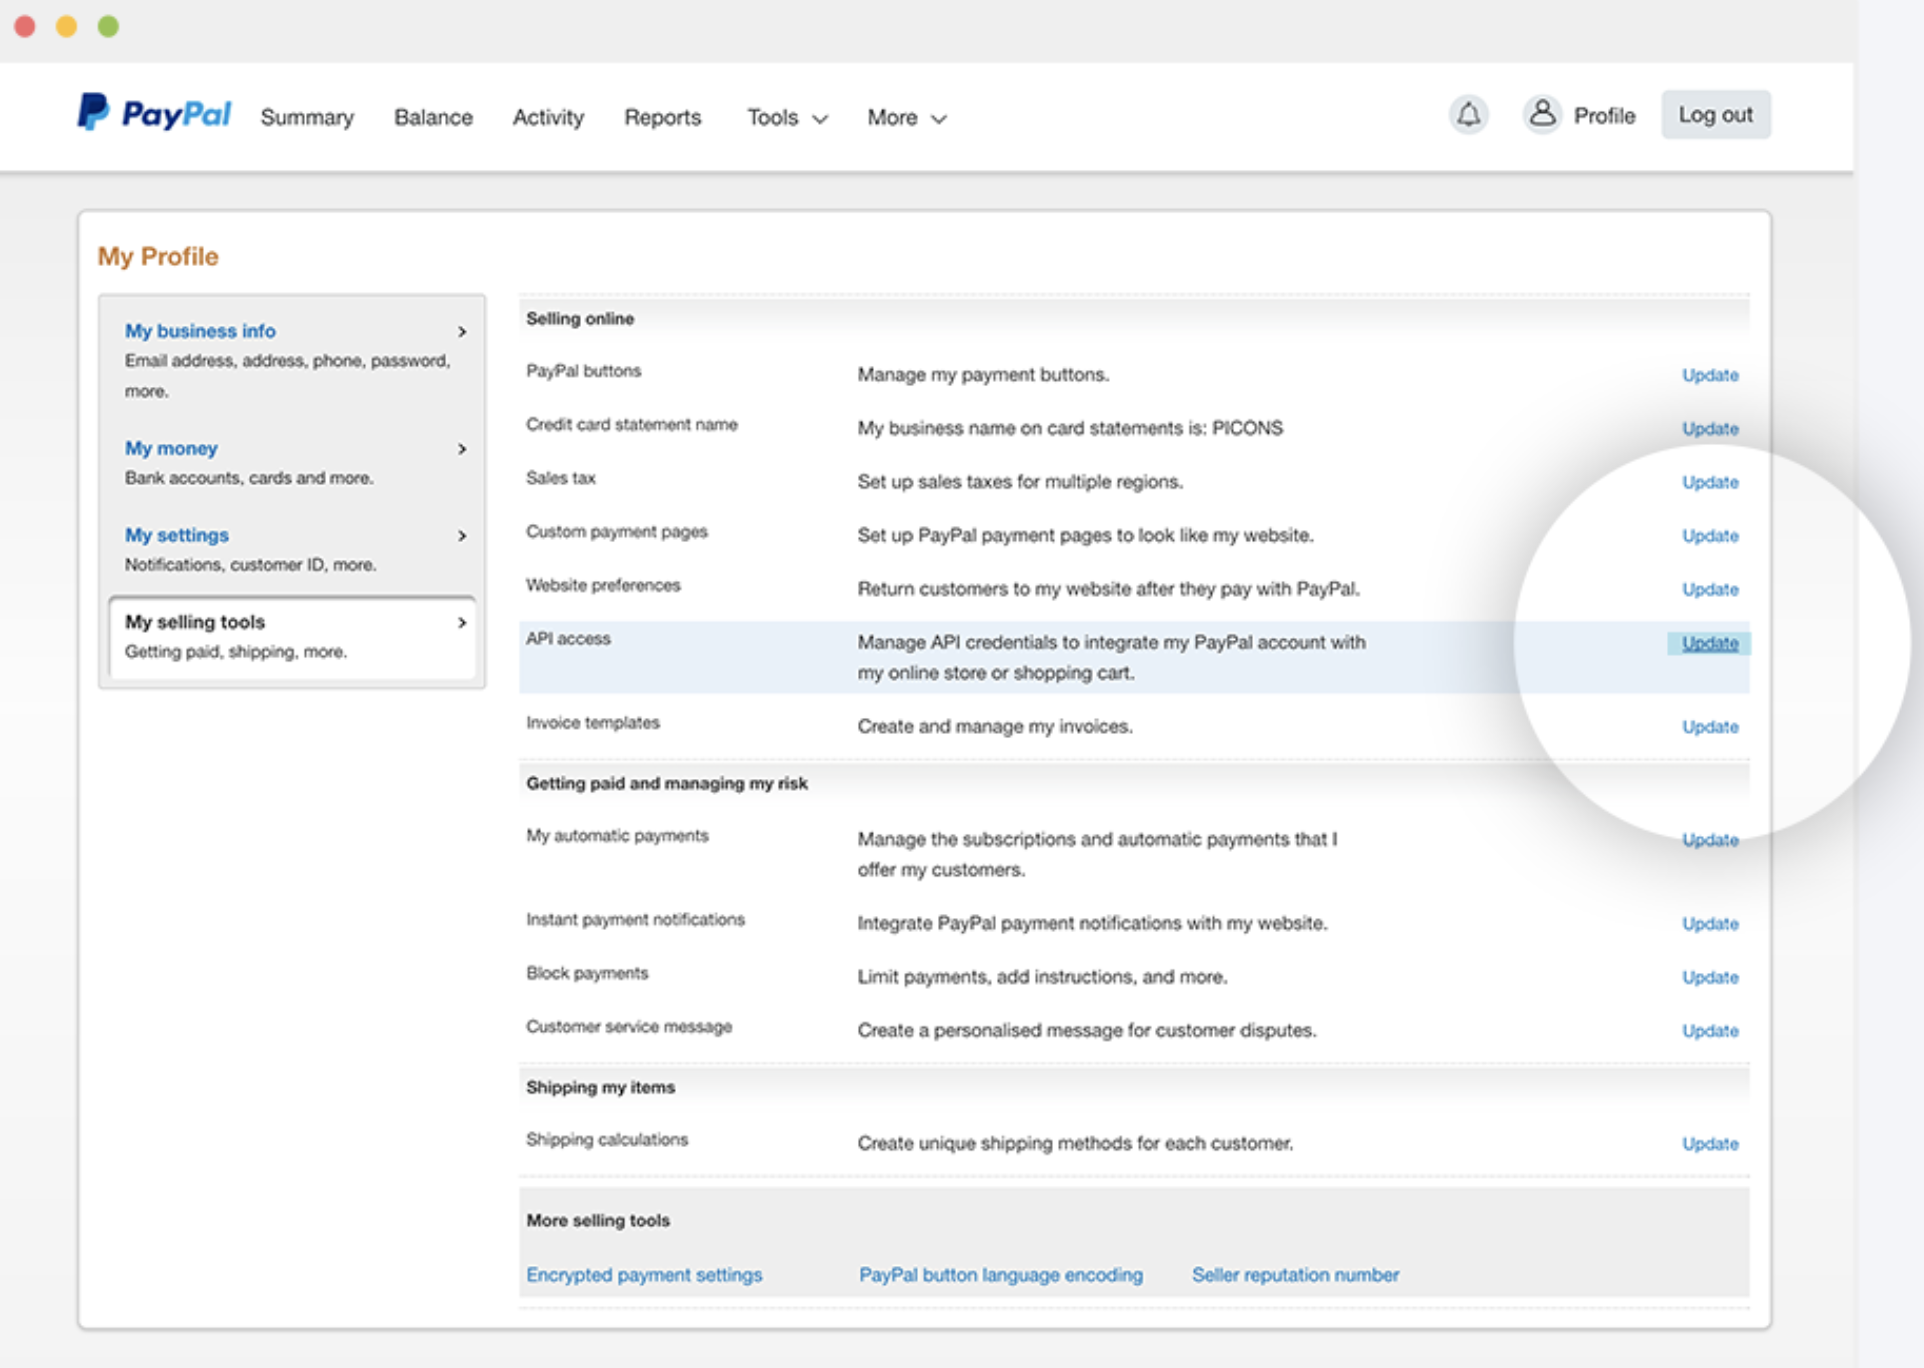The height and width of the screenshot is (1368, 1924).
Task: Click the PayPal logo icon
Action: (93, 112)
